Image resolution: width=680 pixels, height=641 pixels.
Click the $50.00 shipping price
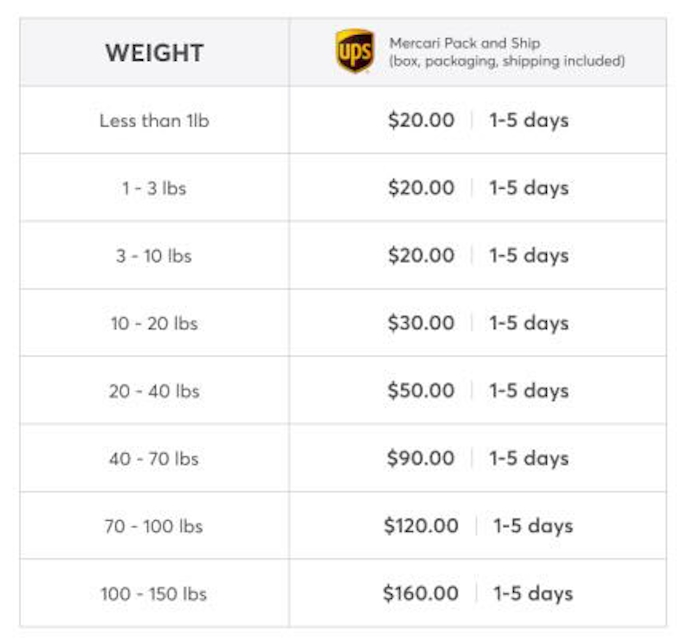tap(421, 391)
